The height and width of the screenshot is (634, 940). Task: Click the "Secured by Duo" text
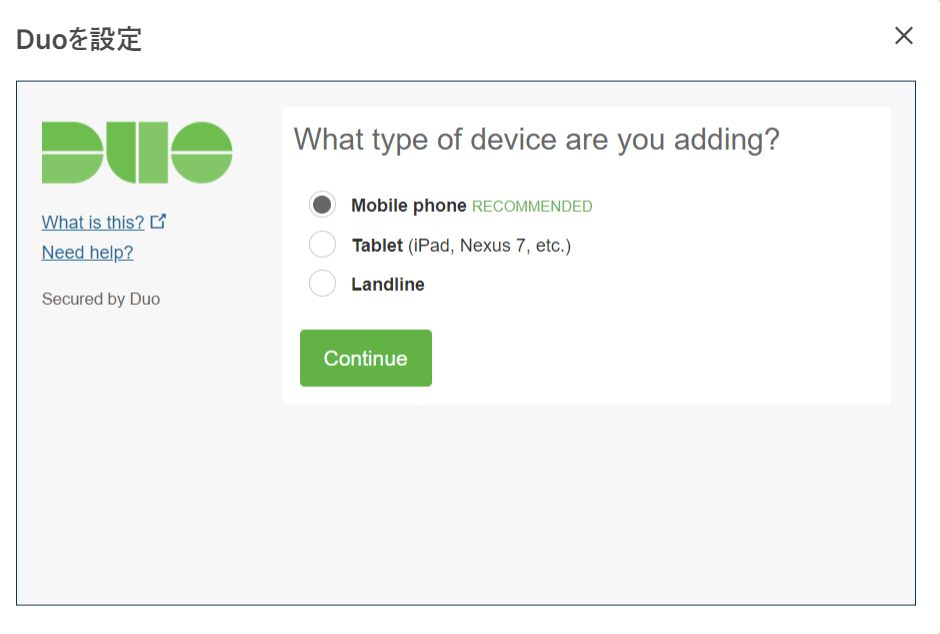[x=101, y=299]
